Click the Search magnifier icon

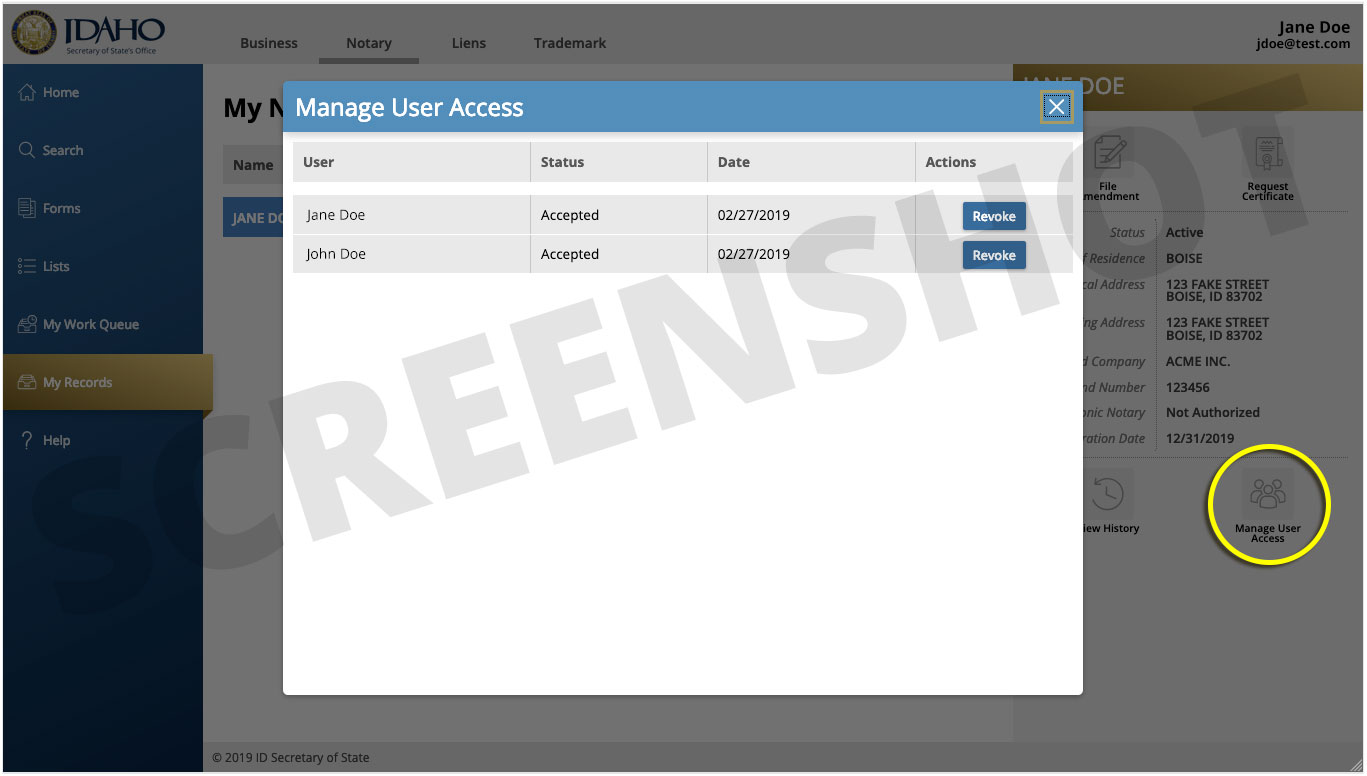[x=27, y=150]
